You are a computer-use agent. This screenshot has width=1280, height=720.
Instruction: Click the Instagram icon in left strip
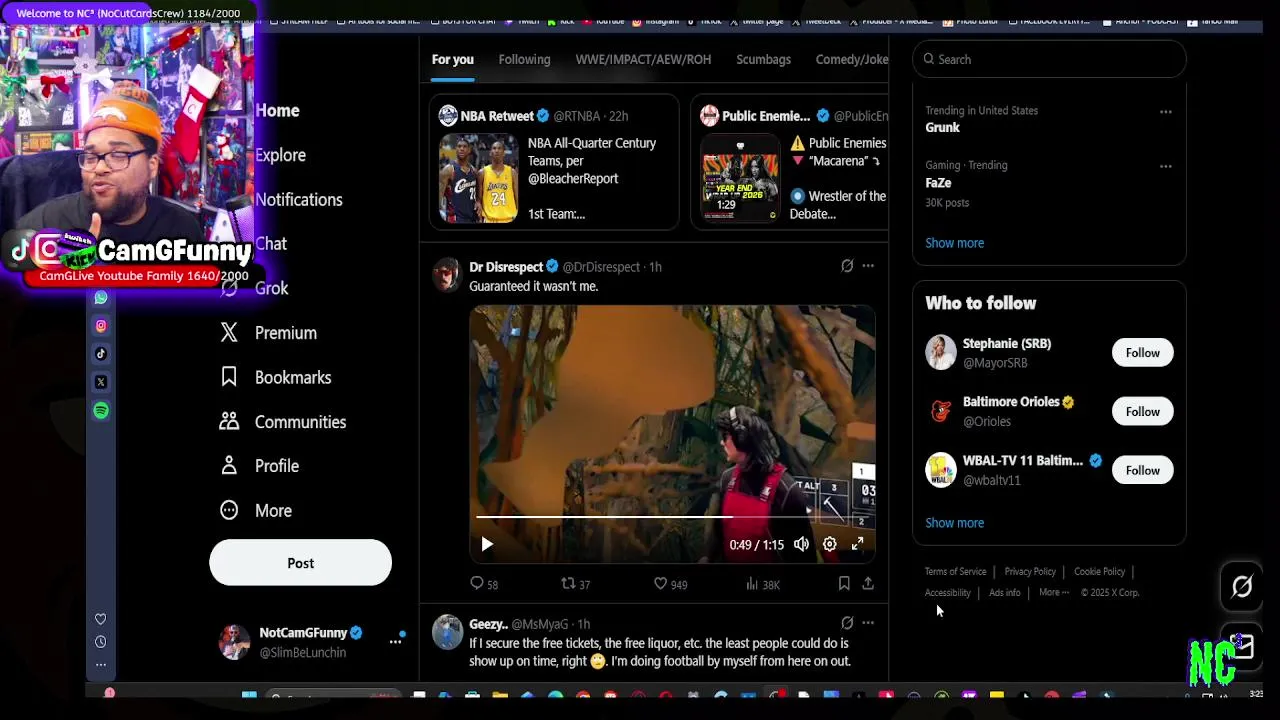tap(101, 326)
